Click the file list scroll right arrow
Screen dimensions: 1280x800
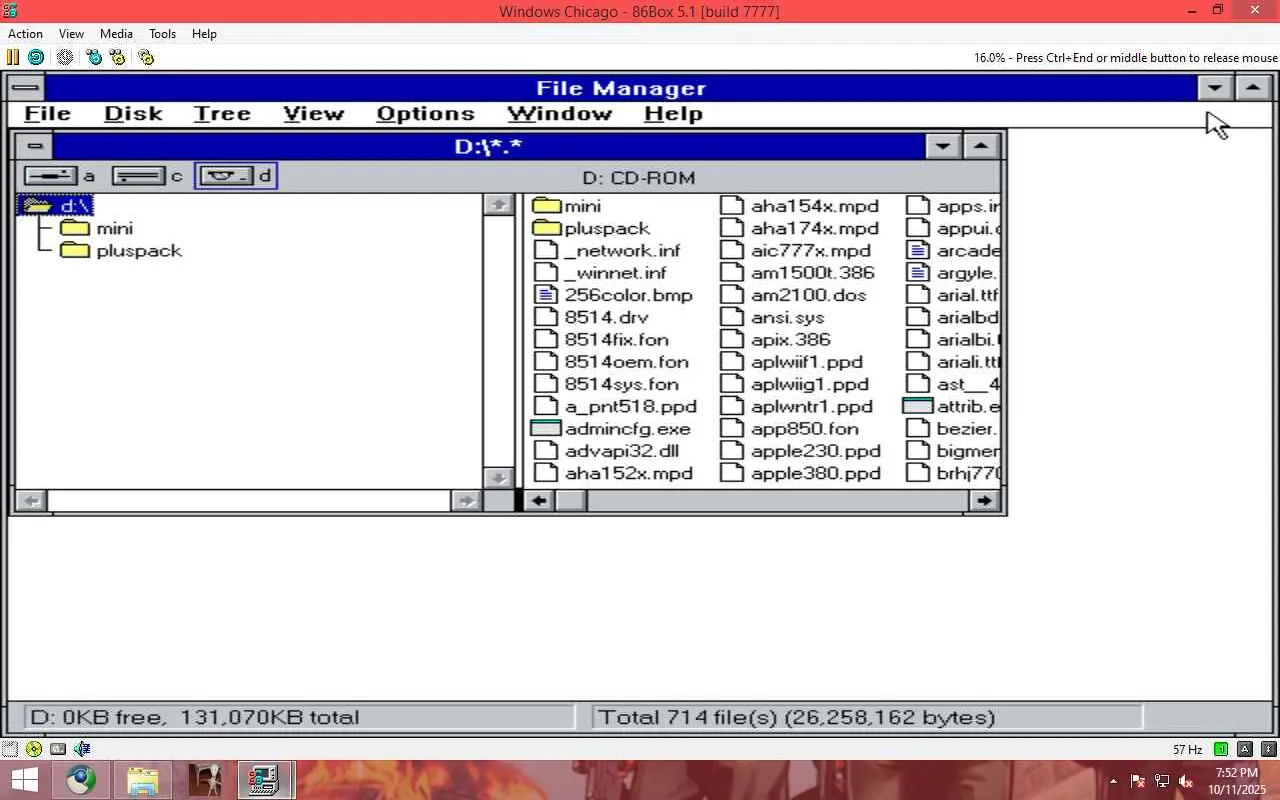tap(985, 500)
